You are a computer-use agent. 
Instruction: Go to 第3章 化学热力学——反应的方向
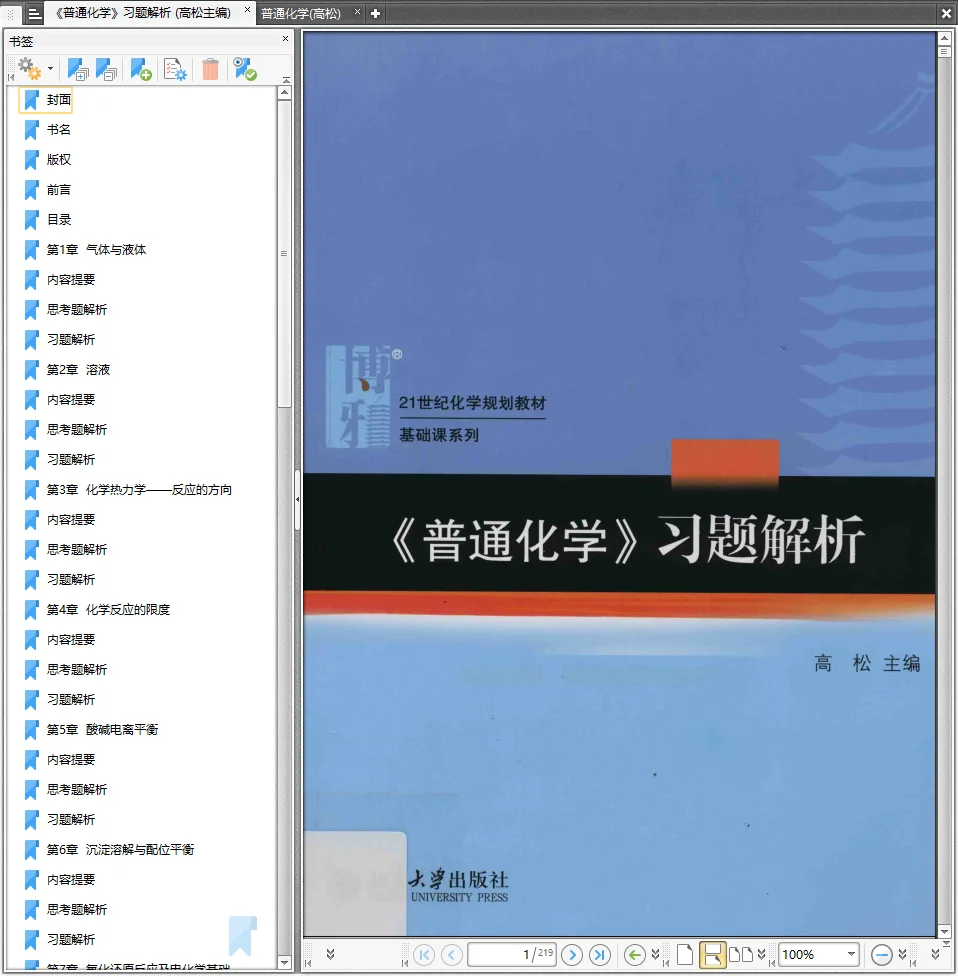point(139,490)
